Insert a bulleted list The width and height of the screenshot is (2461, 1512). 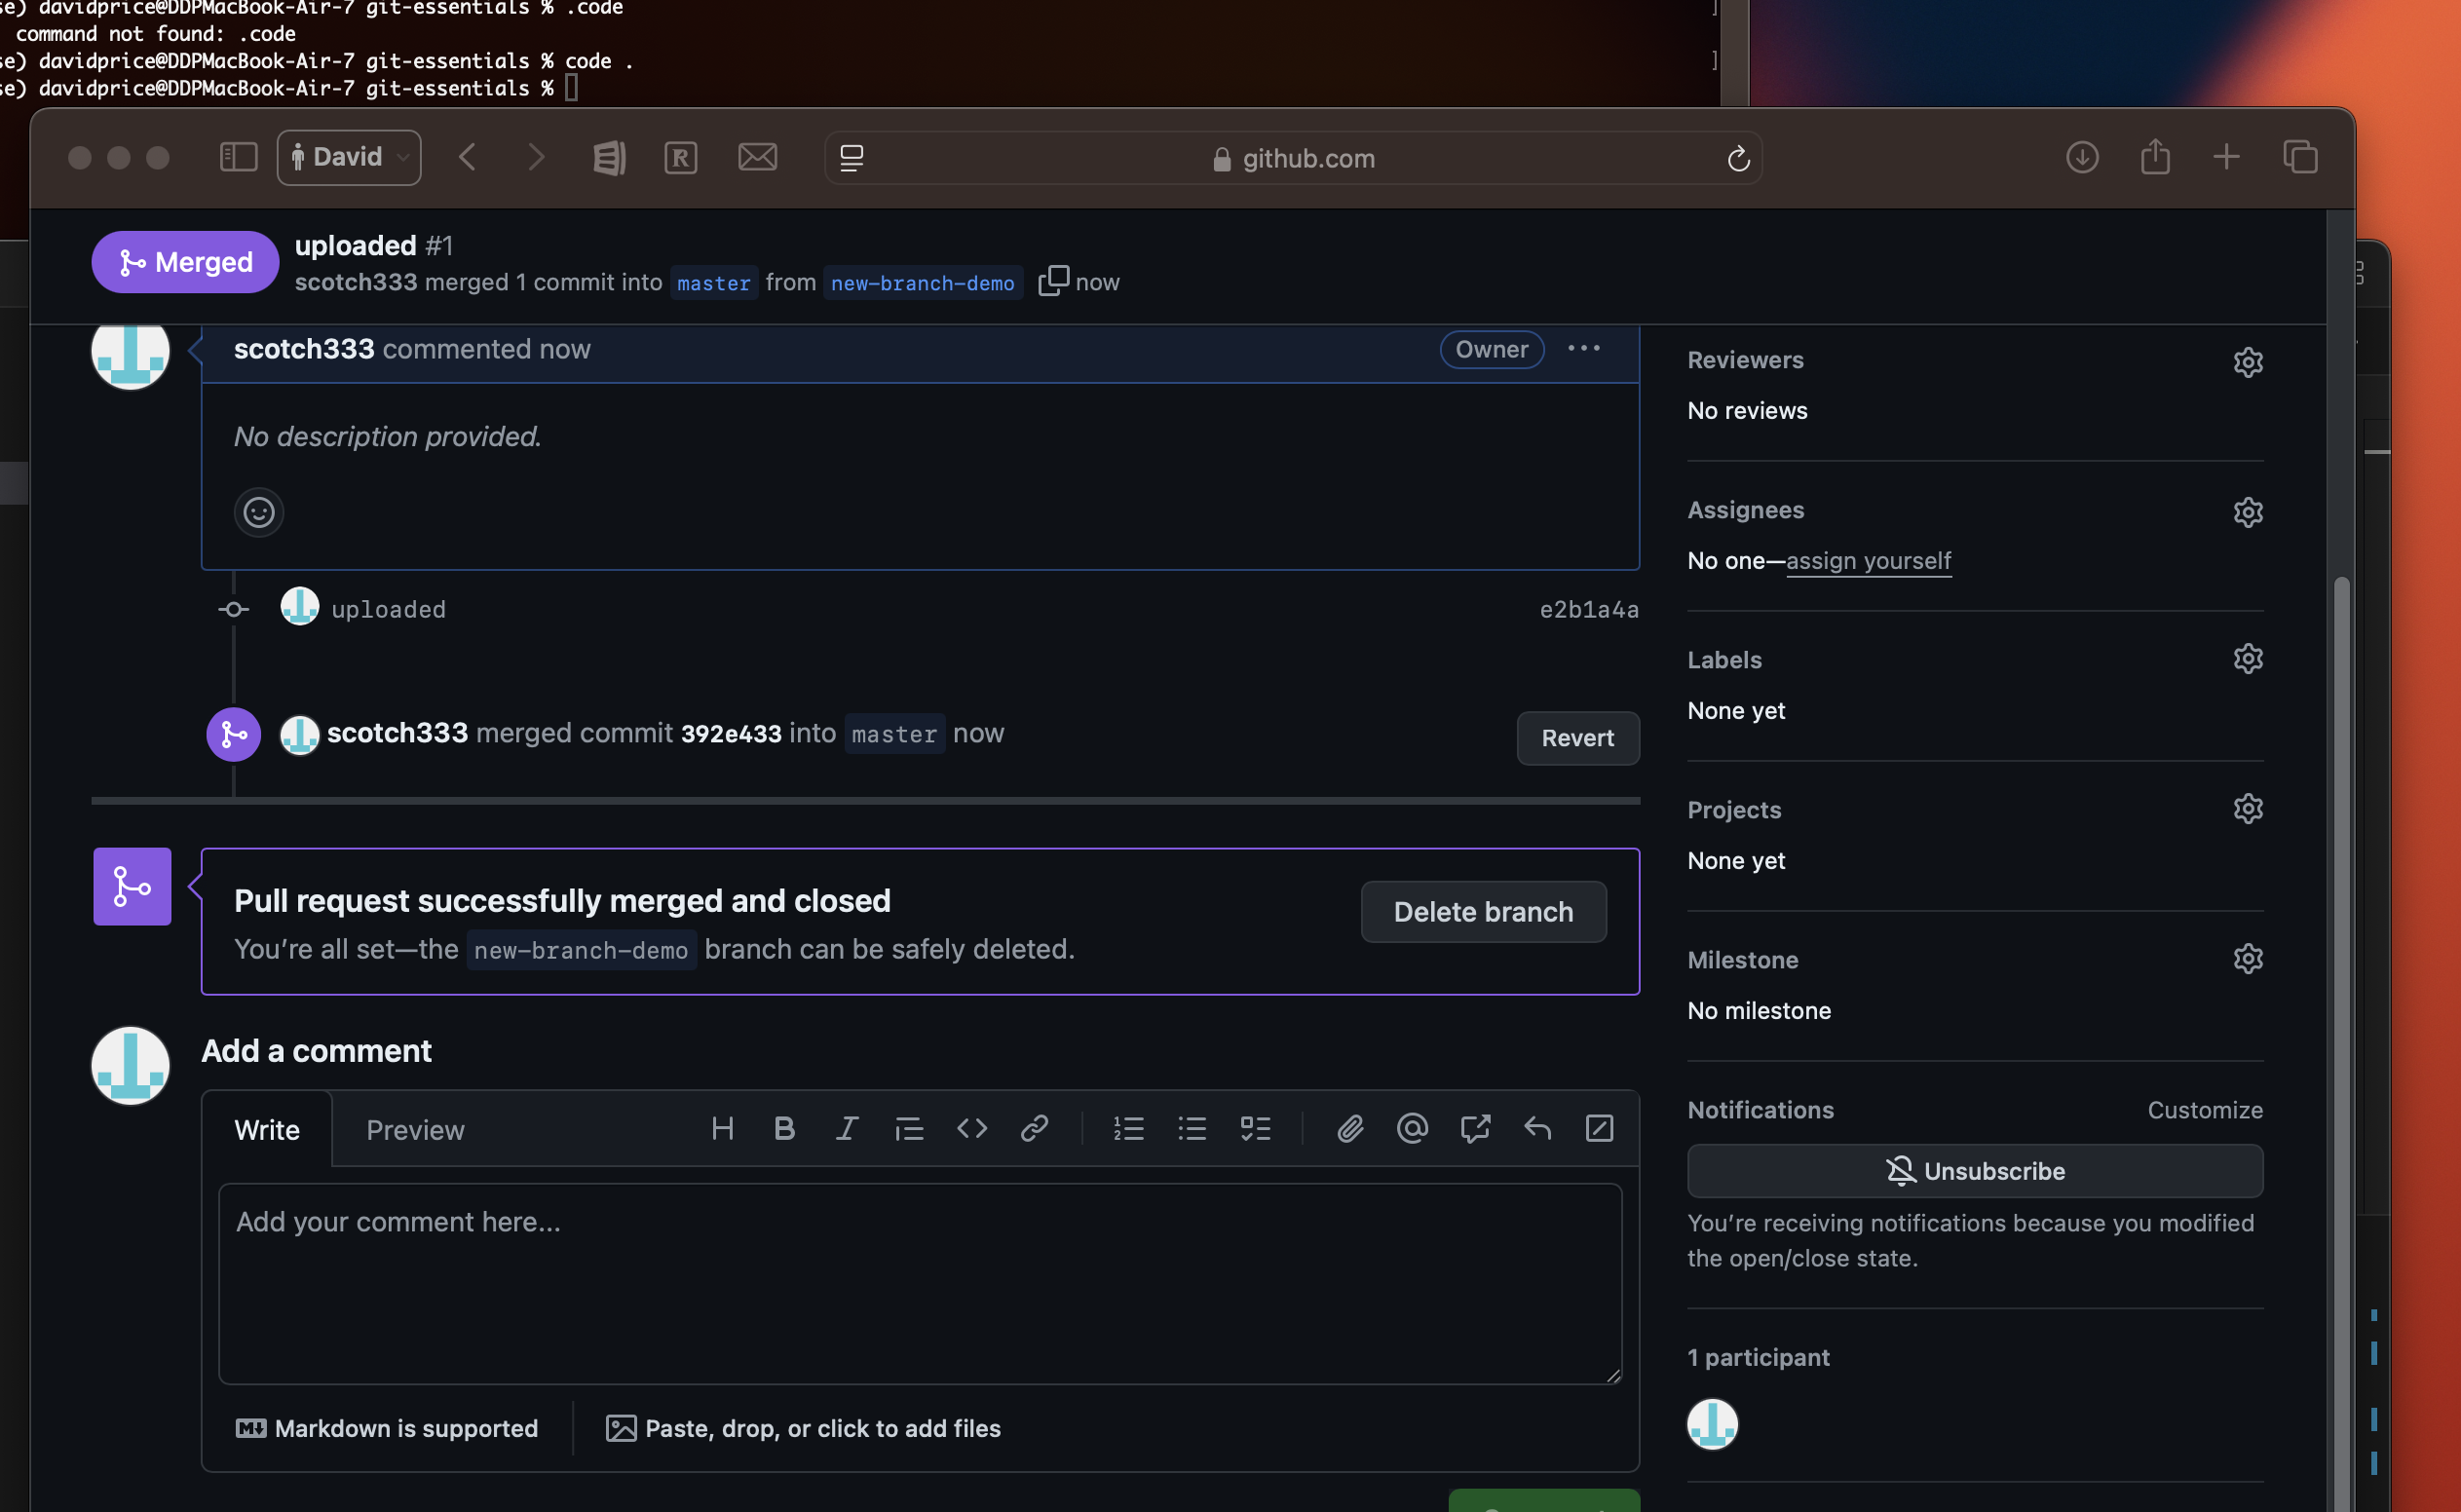[1192, 1129]
